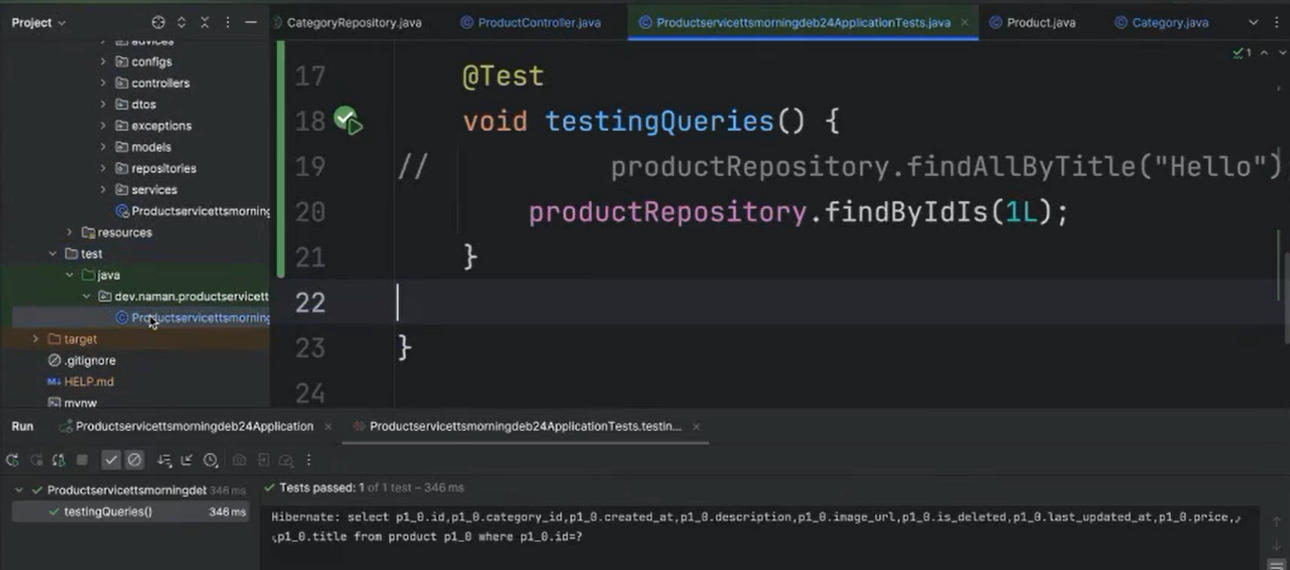Toggle Show Passed tests checkmark
1290x570 pixels.
111,460
